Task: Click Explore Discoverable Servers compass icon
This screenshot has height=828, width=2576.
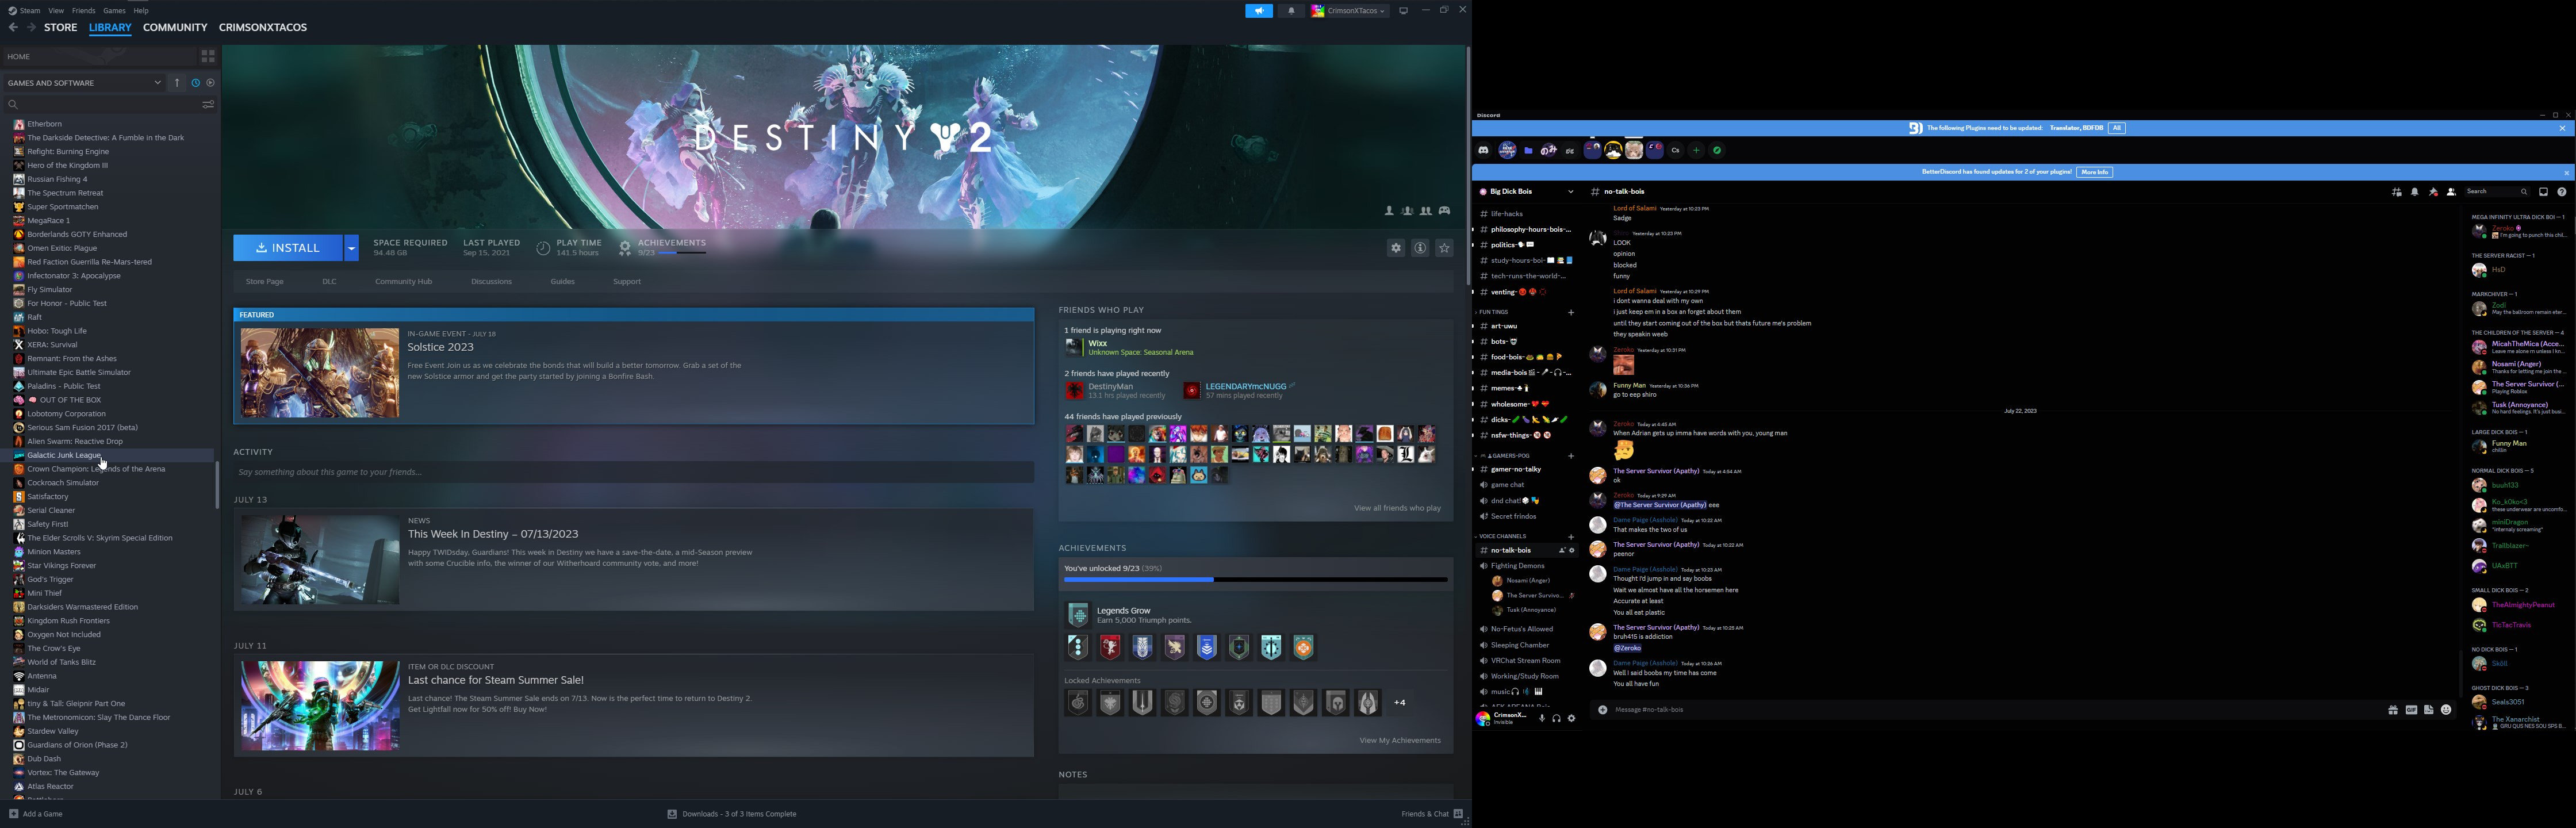Action: [1717, 150]
